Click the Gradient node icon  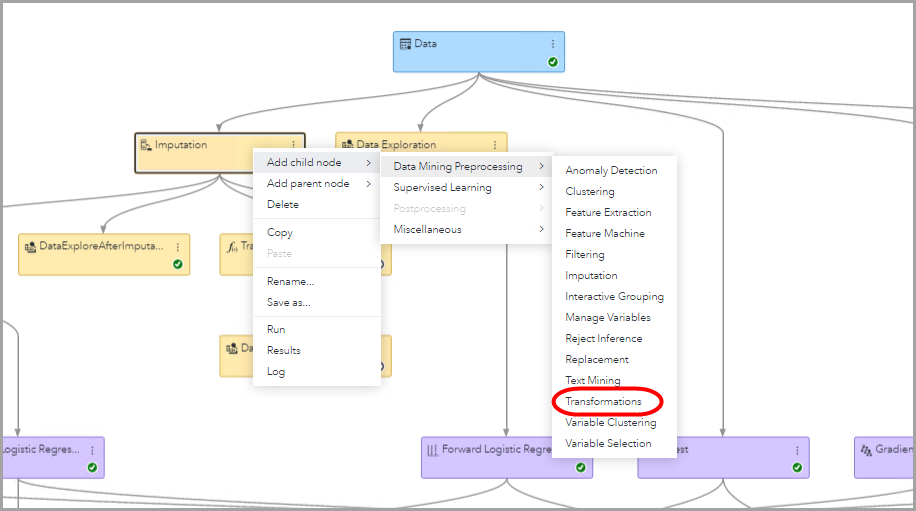866,450
